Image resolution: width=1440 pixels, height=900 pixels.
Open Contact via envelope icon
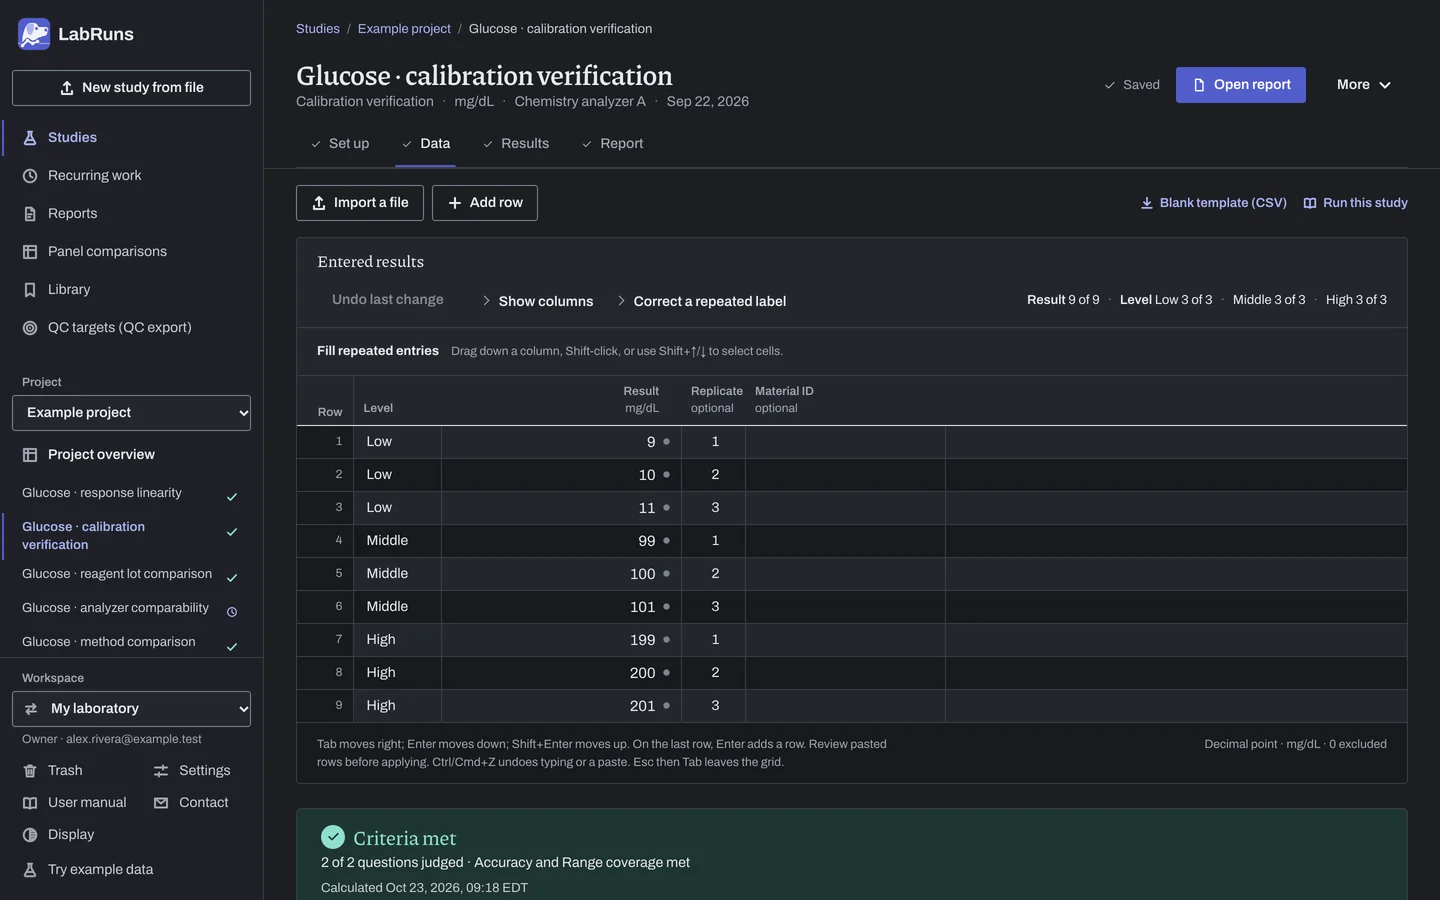pos(161,803)
